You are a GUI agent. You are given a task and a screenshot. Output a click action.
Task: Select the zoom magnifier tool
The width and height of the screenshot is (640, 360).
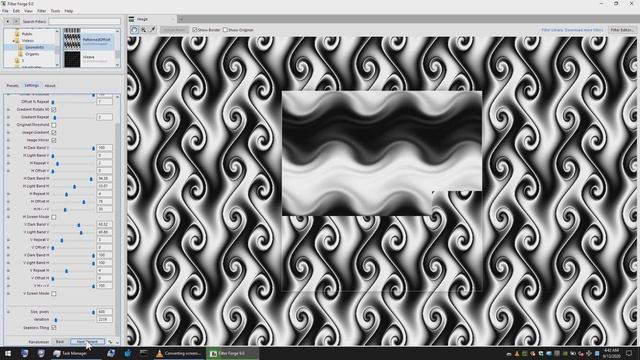coord(144,29)
